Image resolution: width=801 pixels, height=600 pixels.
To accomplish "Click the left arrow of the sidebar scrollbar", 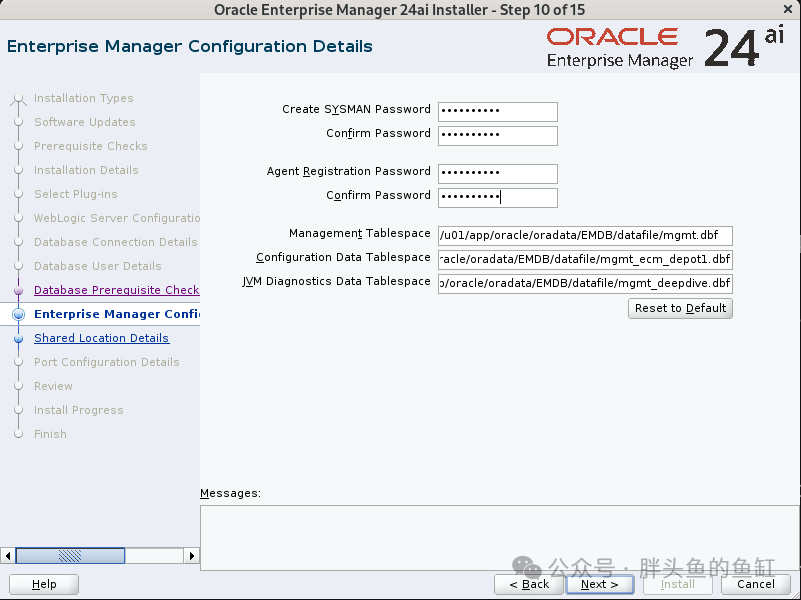I will (8, 556).
